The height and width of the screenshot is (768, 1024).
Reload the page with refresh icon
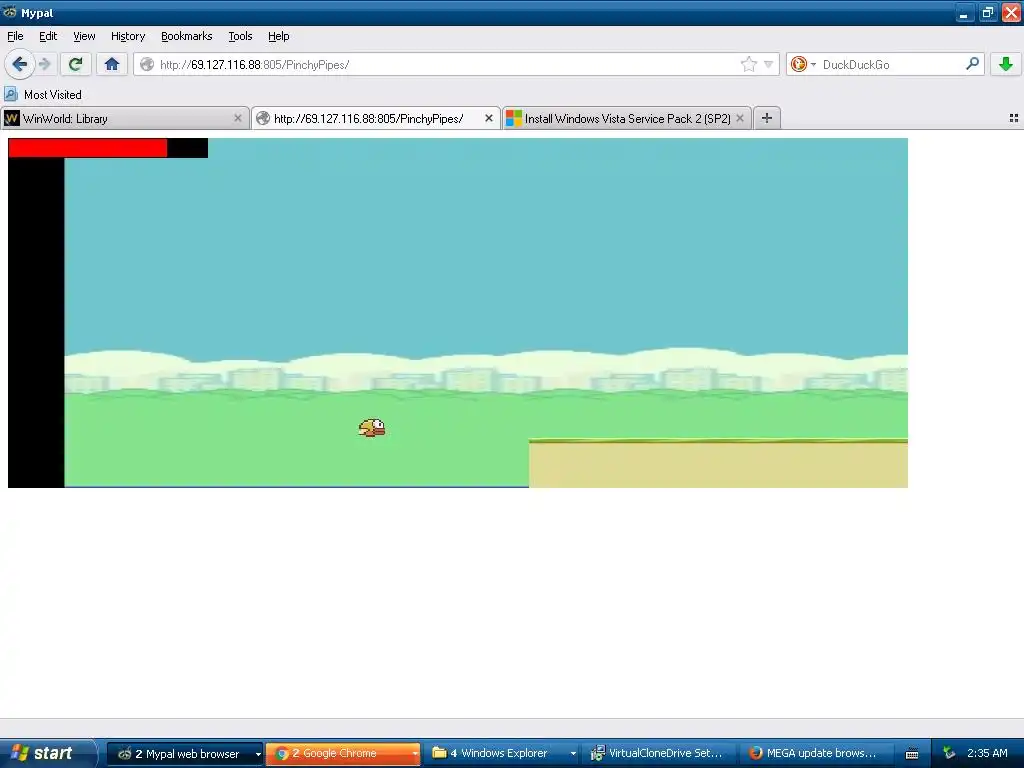[x=75, y=64]
